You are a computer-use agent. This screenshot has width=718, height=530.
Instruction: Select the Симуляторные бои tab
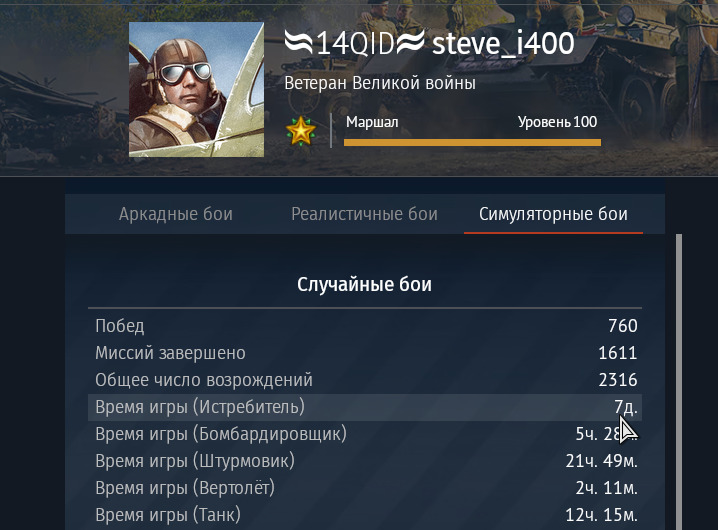553,214
